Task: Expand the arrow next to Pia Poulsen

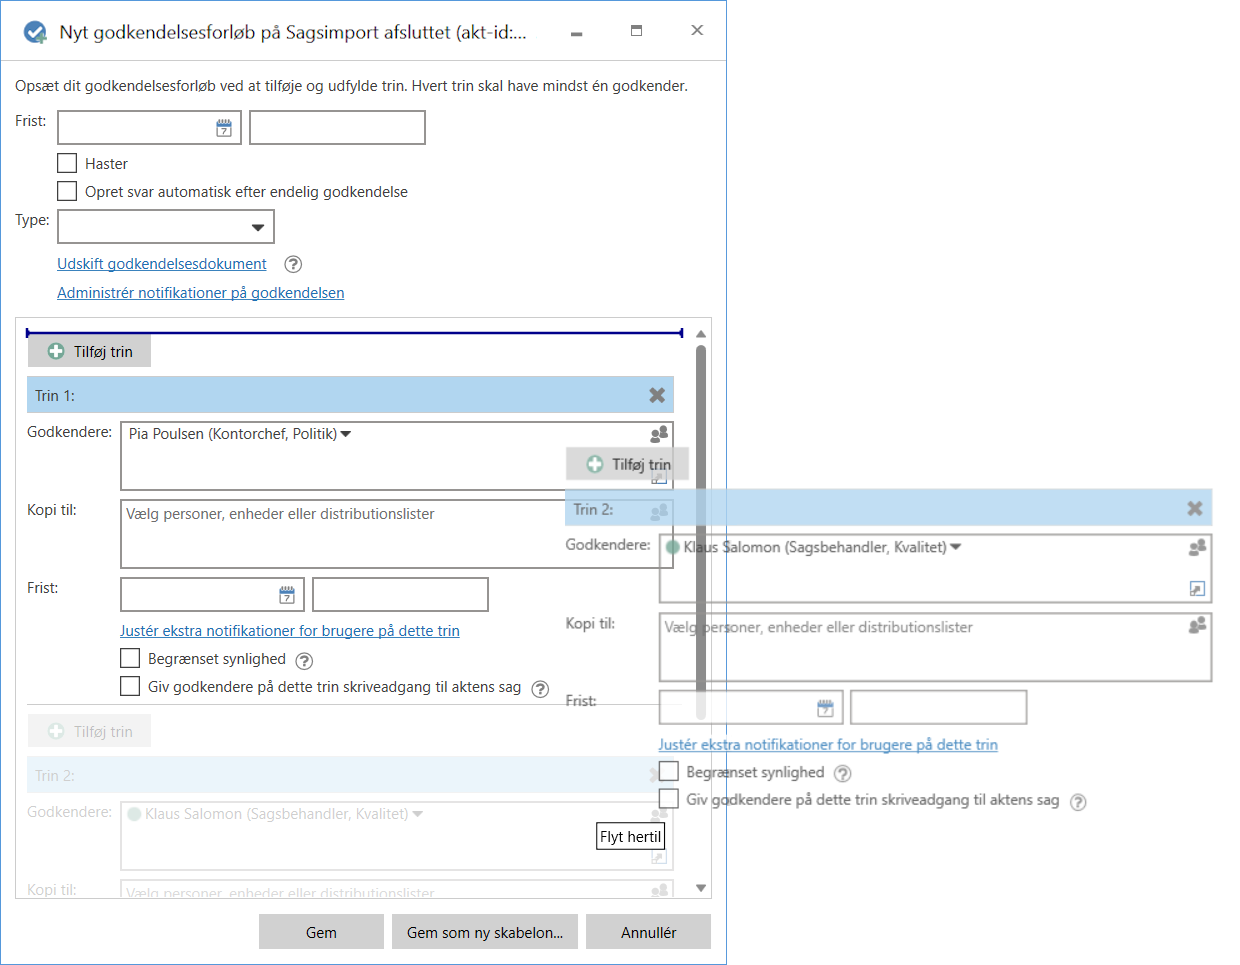Action: point(346,434)
